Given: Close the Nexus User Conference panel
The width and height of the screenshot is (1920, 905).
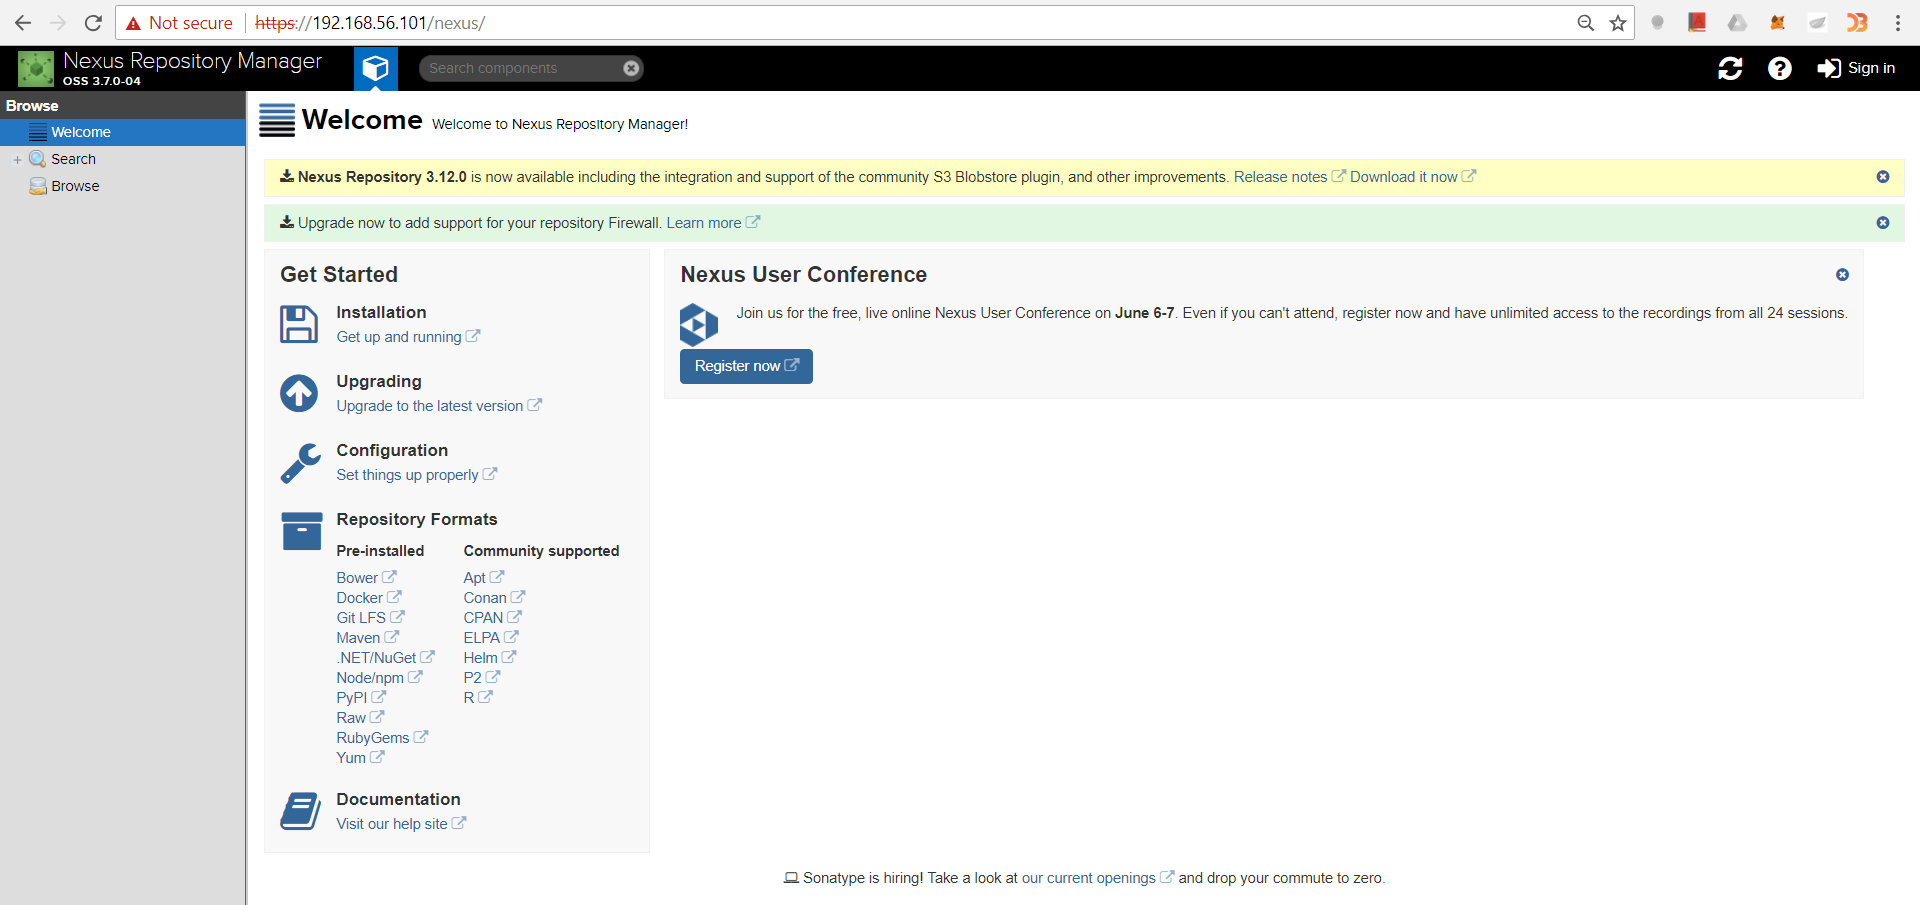Looking at the screenshot, I should [1842, 275].
